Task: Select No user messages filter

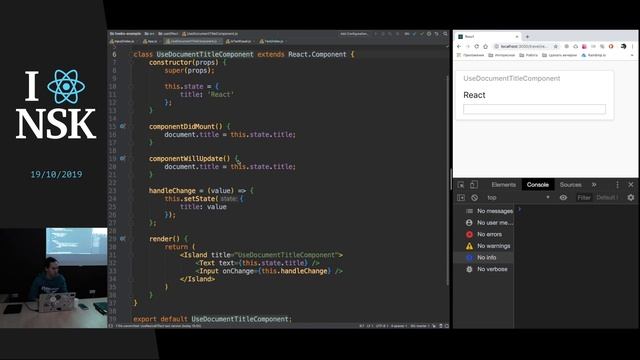Action: coord(484,223)
